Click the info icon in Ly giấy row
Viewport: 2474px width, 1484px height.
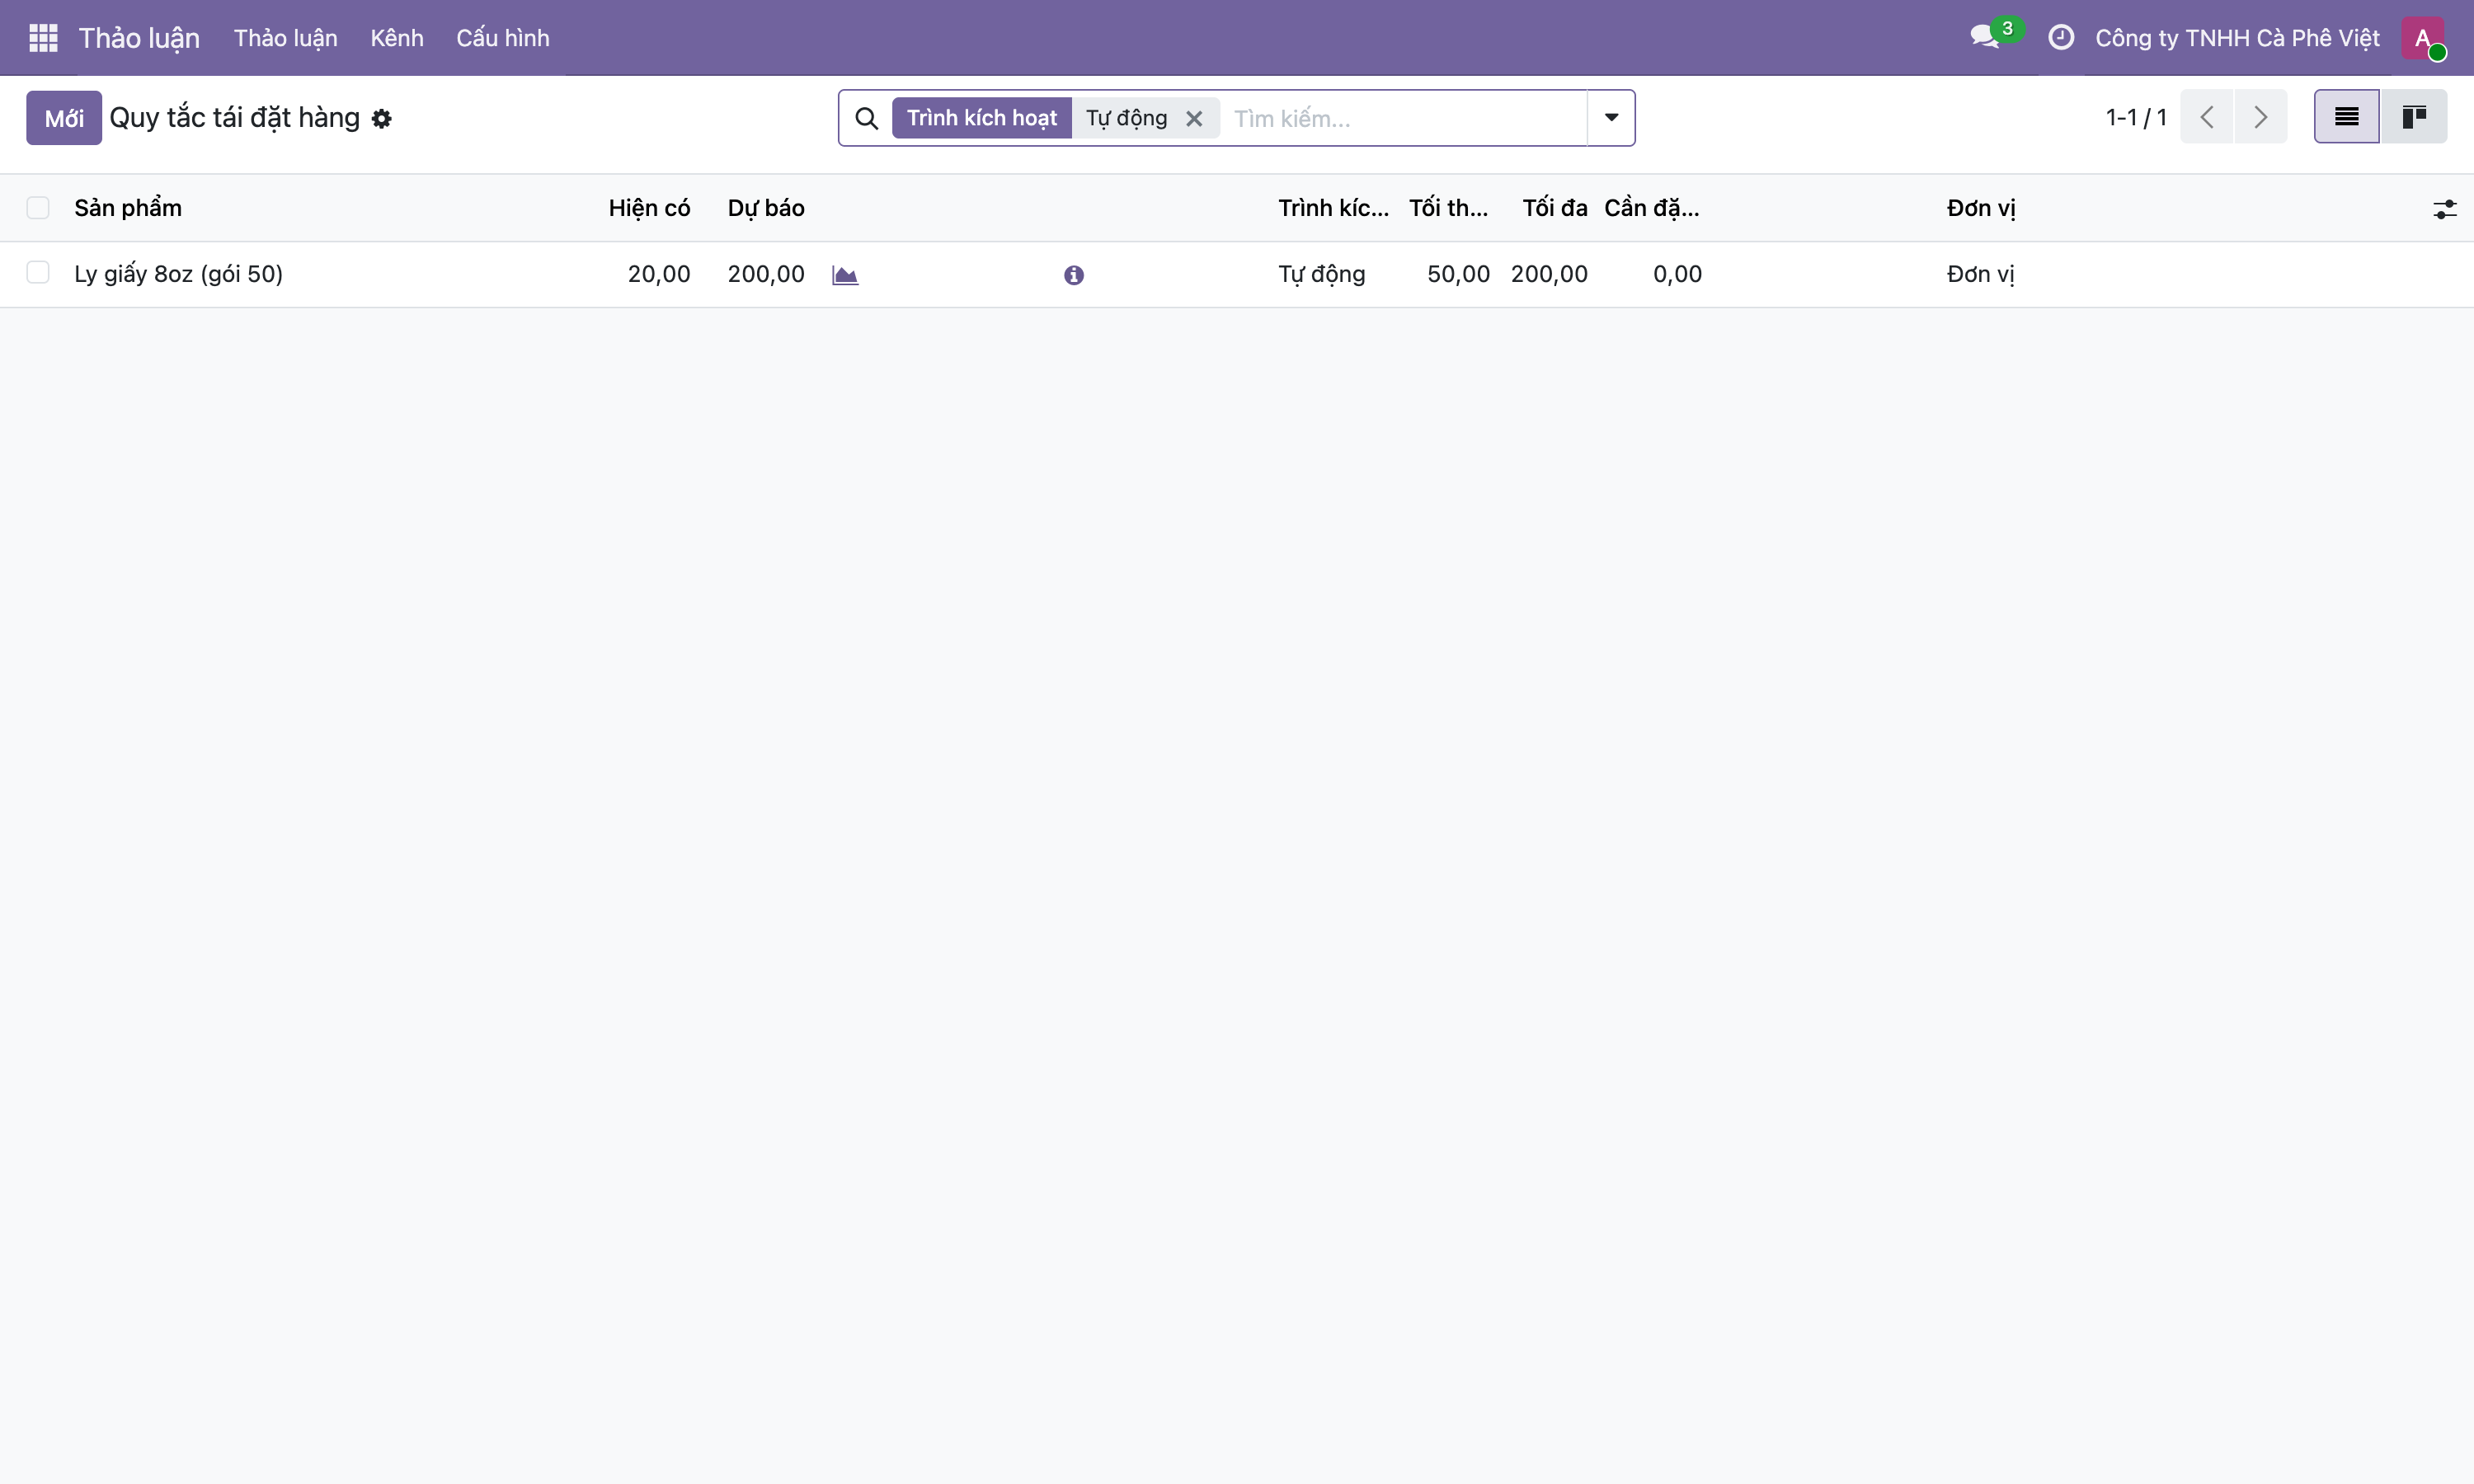(x=1074, y=275)
